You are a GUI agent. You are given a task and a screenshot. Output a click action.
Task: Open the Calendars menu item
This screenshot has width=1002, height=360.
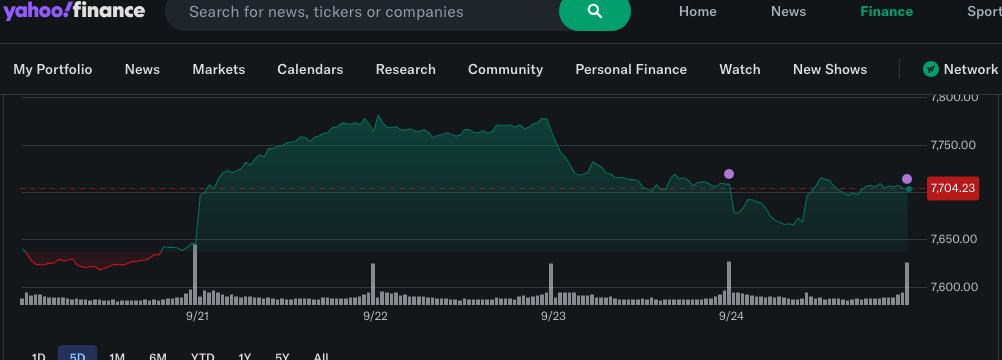(310, 69)
